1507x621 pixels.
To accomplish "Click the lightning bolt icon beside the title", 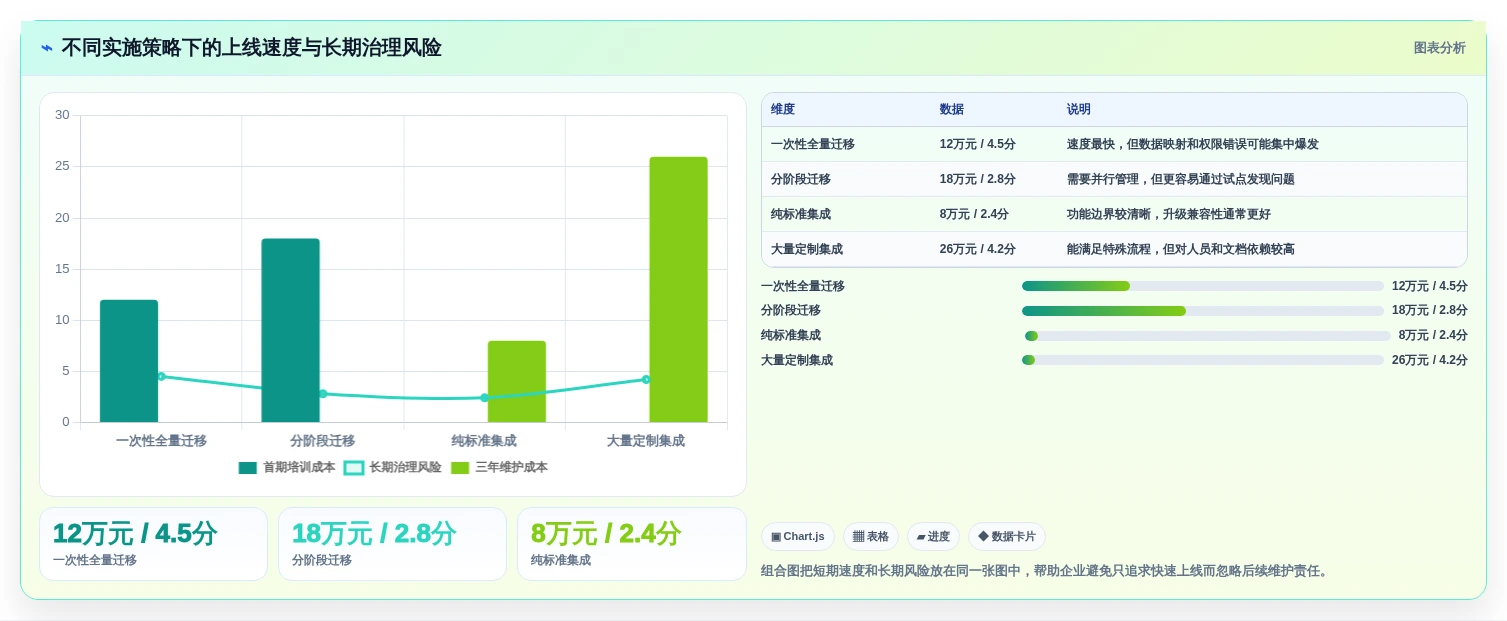I will [47, 48].
